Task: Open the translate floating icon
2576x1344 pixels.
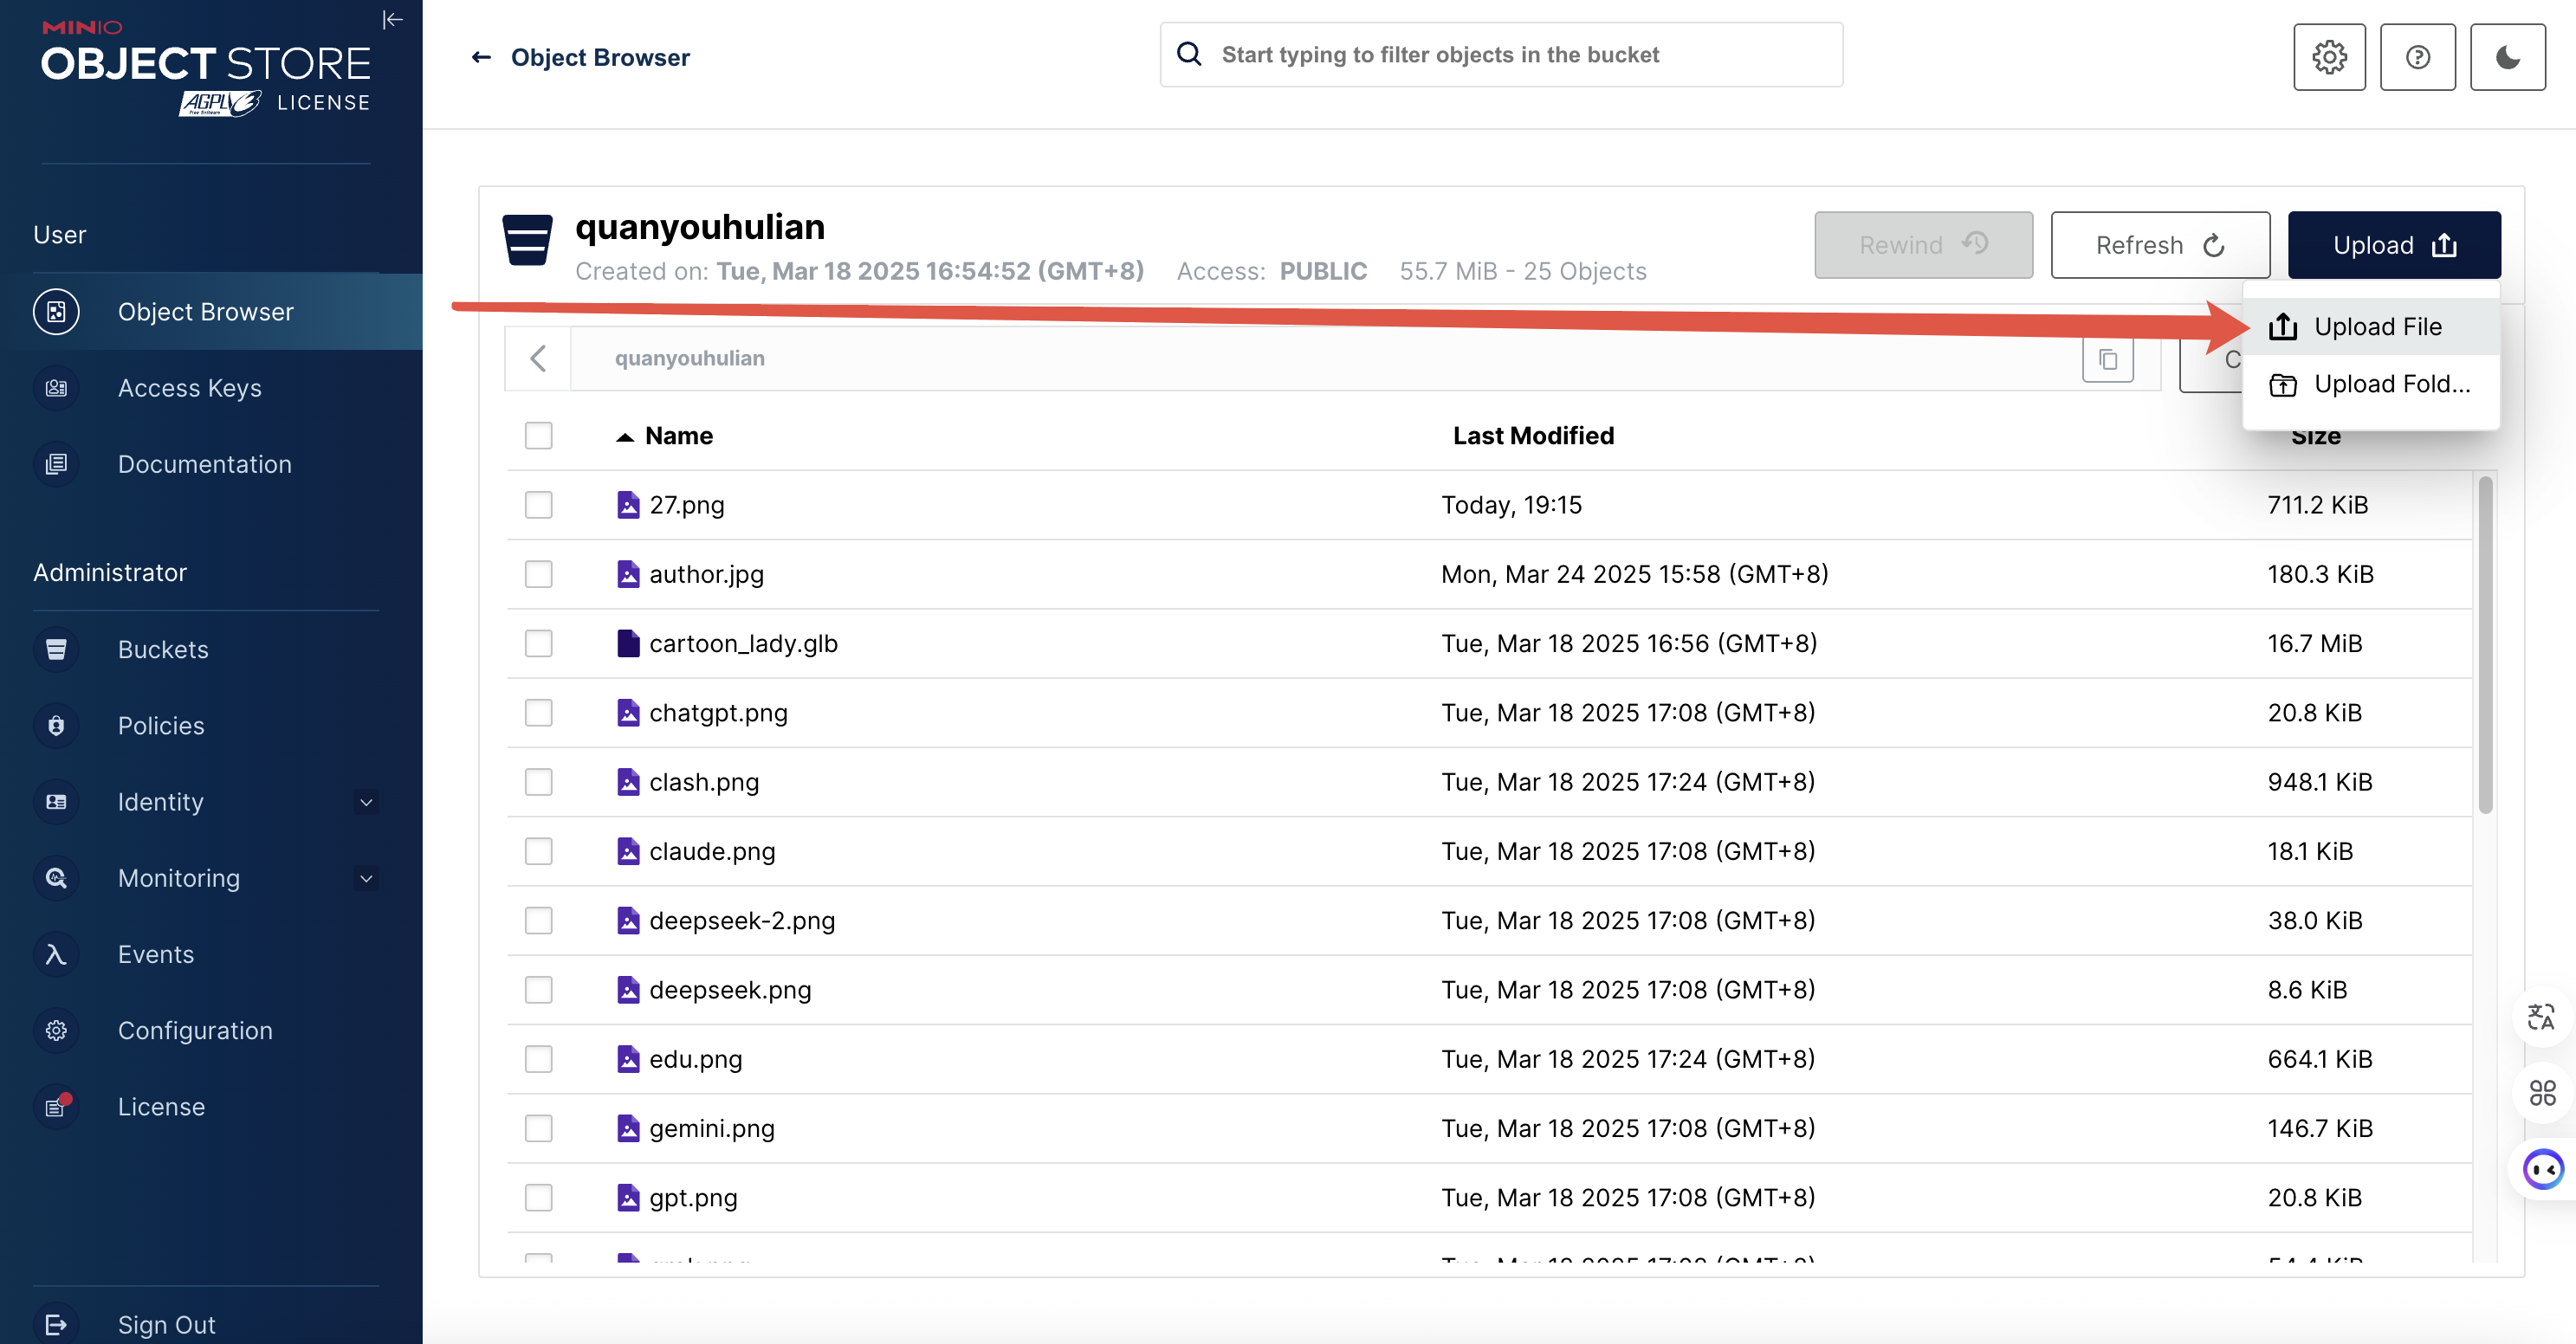Action: click(2541, 1017)
